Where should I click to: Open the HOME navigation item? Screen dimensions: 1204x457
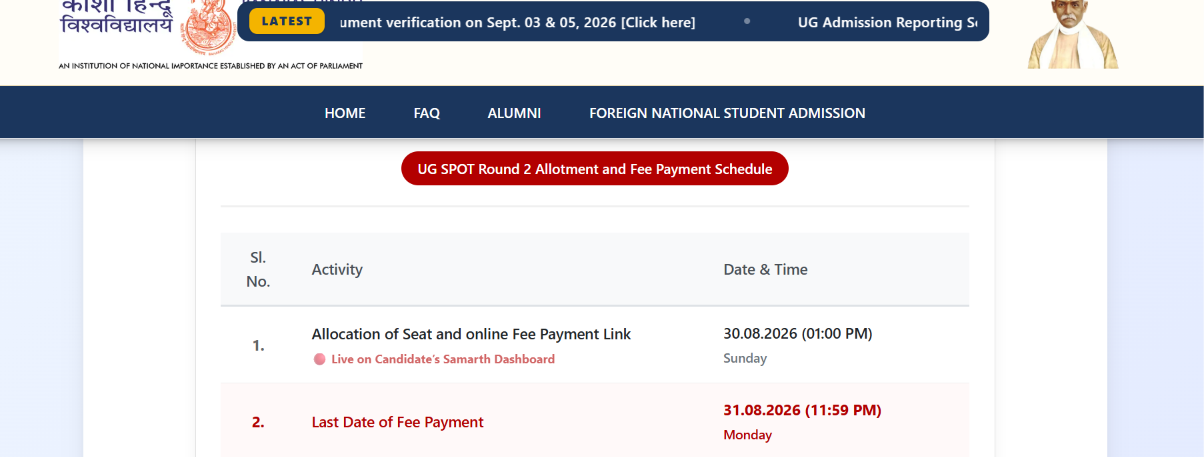coord(345,113)
